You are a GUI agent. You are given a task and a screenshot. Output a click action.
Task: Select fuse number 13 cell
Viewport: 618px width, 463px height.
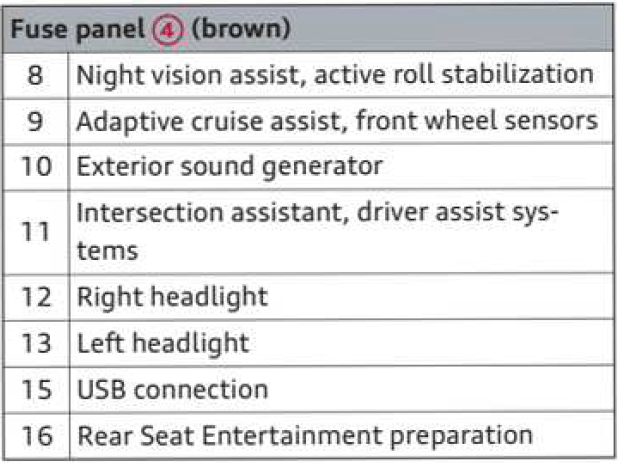(35, 343)
